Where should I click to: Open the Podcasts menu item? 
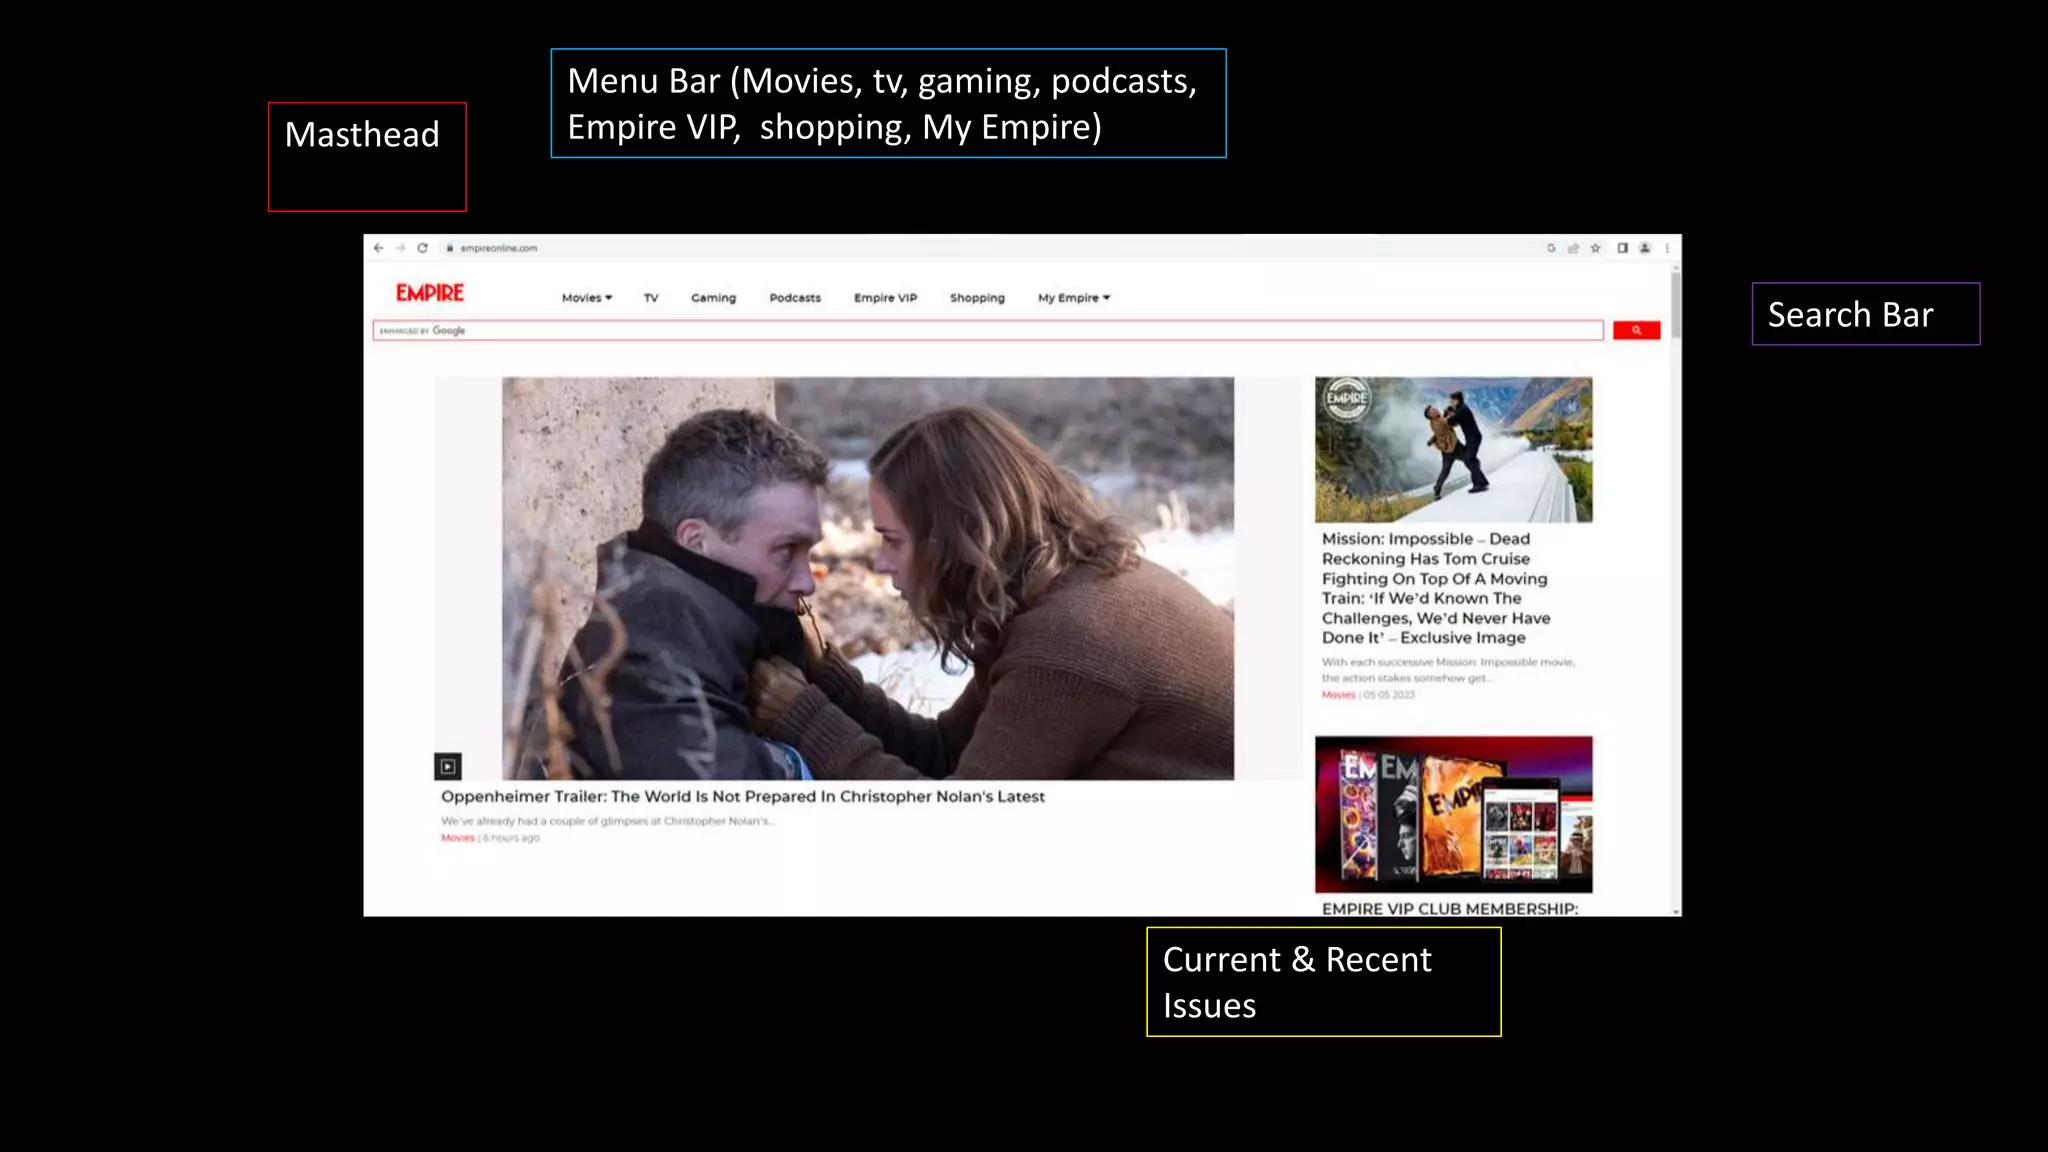pos(795,298)
